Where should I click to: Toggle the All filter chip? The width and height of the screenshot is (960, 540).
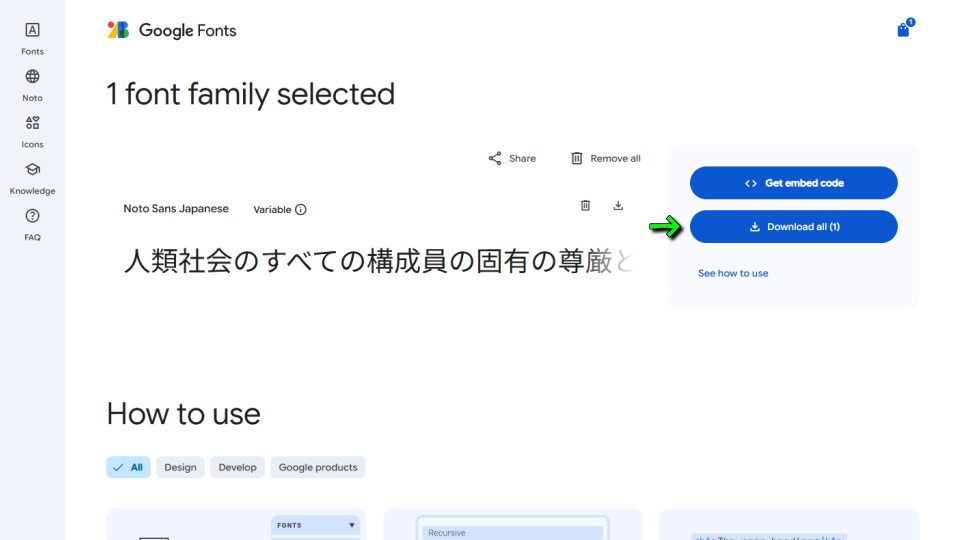(129, 467)
